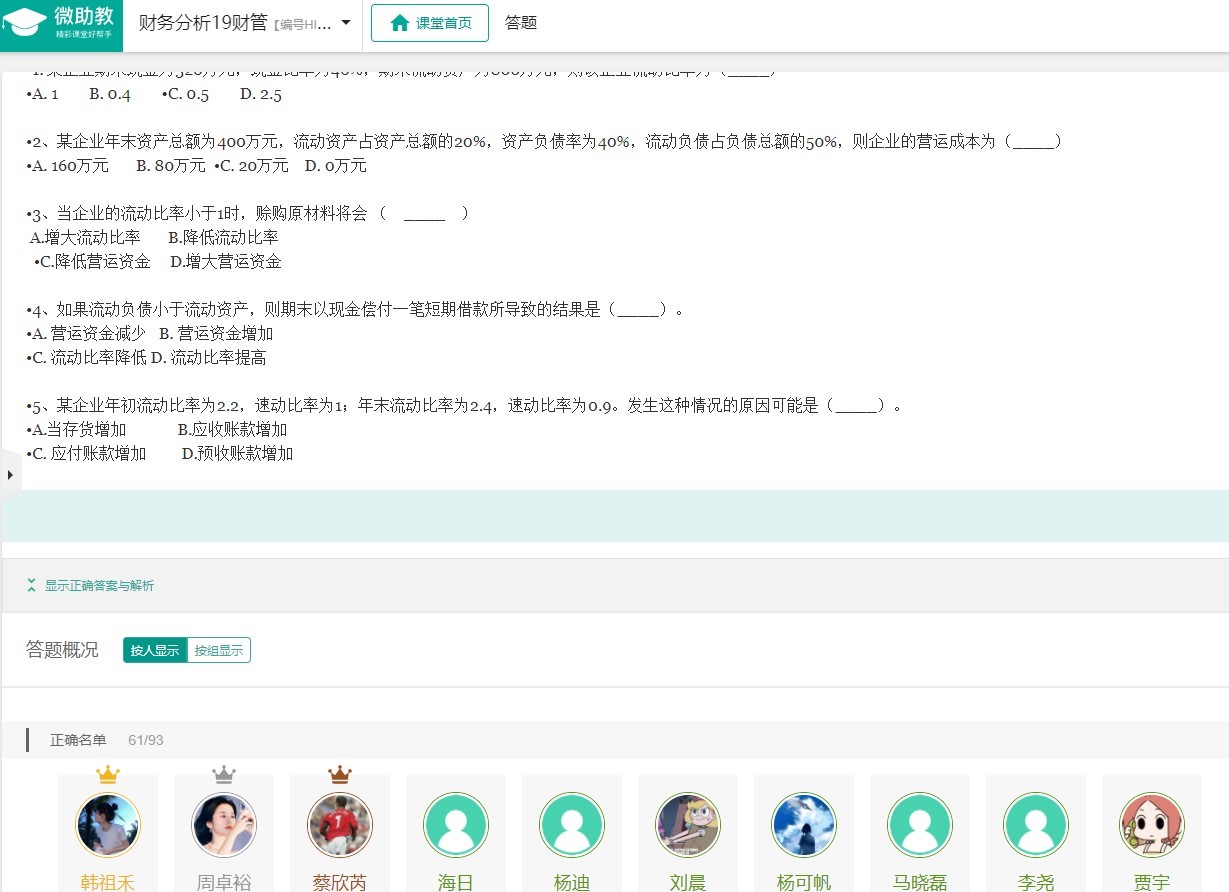The height and width of the screenshot is (892, 1229).
Task: Click 李尧's default avatar icon
Action: [x=1036, y=825]
